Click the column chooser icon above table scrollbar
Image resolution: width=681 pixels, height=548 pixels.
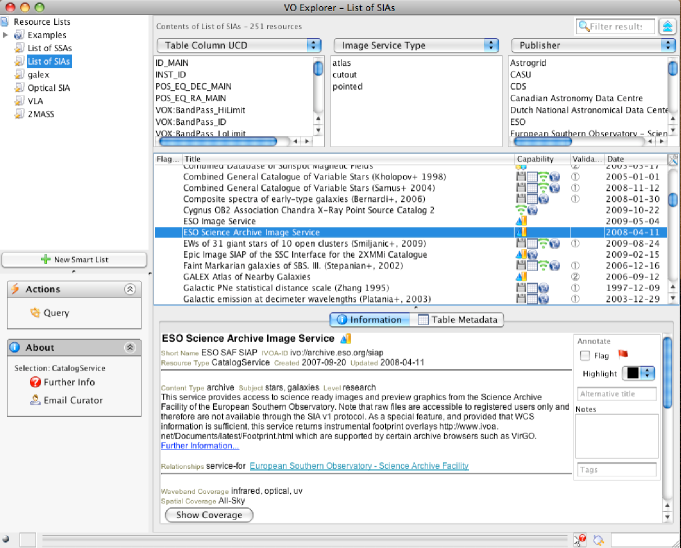click(672, 159)
